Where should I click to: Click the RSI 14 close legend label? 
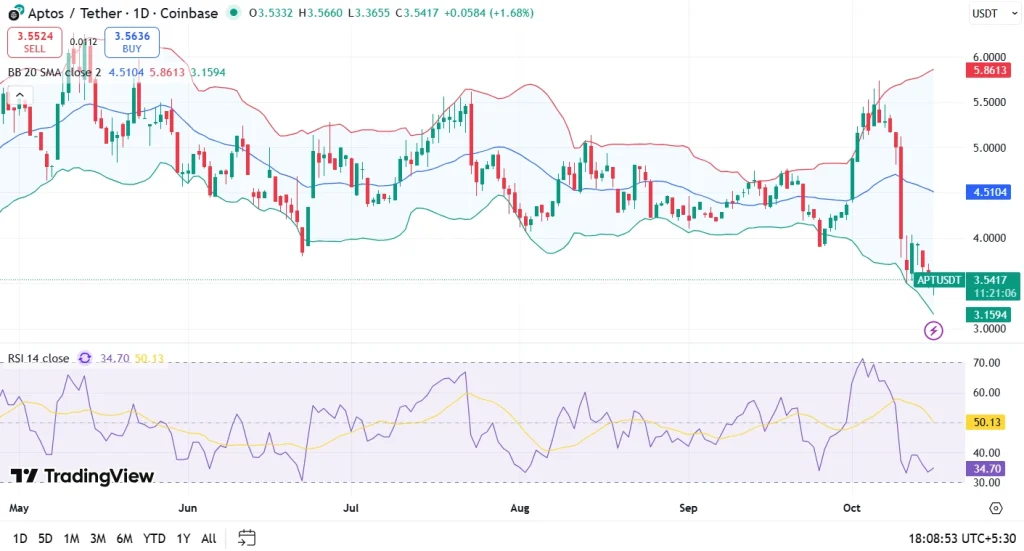point(38,358)
